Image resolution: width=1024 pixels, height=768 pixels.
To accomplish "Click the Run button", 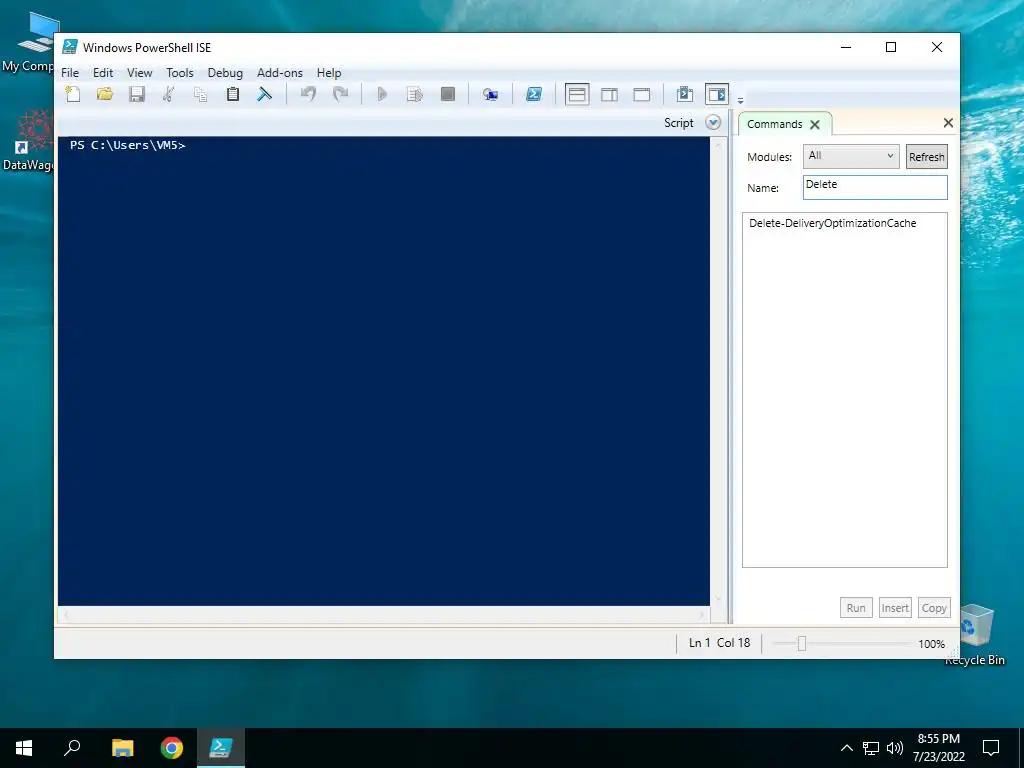I will coord(856,608).
